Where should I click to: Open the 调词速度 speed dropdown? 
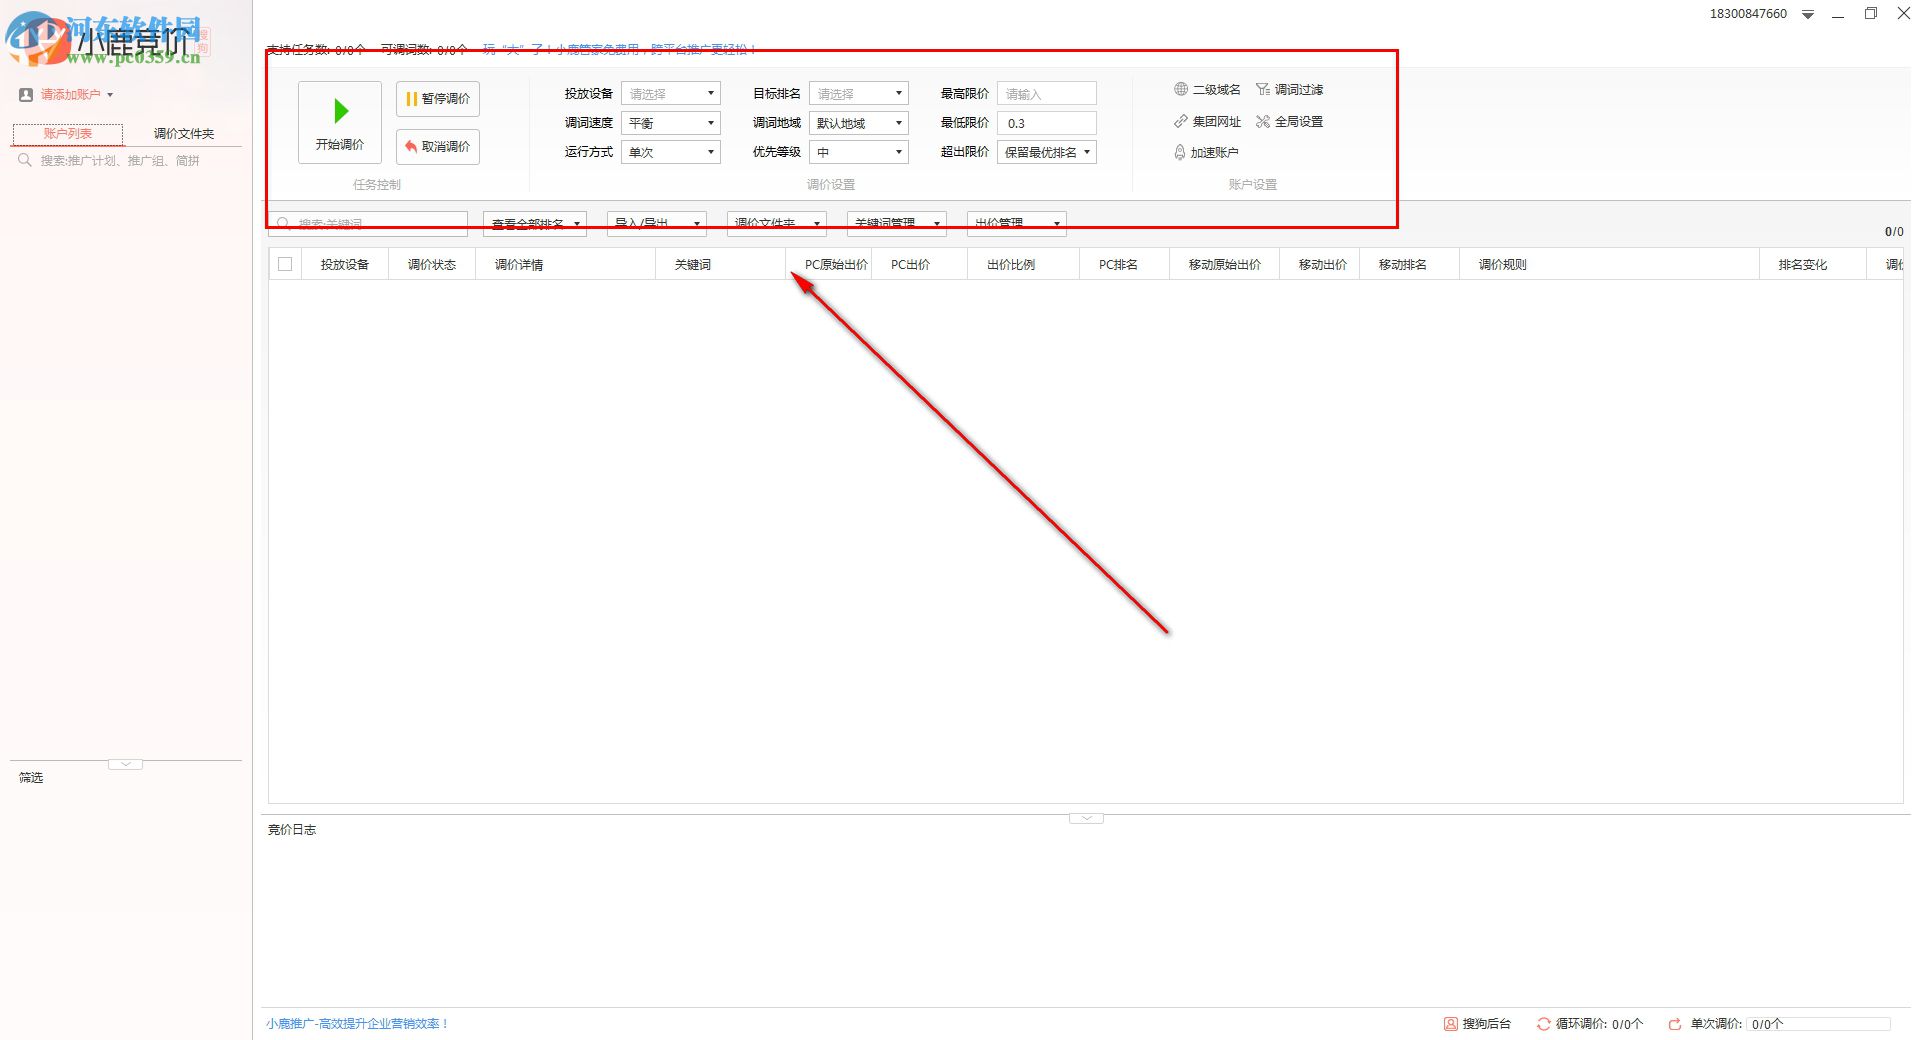[671, 123]
